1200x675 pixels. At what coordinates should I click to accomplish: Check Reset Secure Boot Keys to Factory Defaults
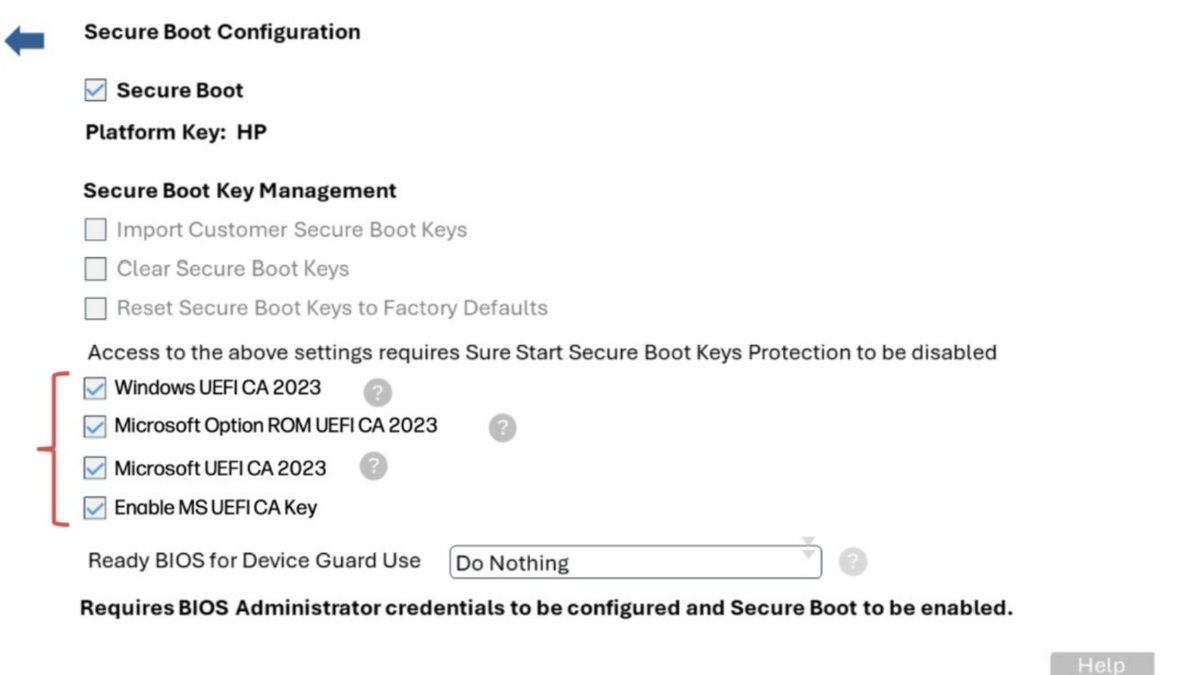click(95, 308)
